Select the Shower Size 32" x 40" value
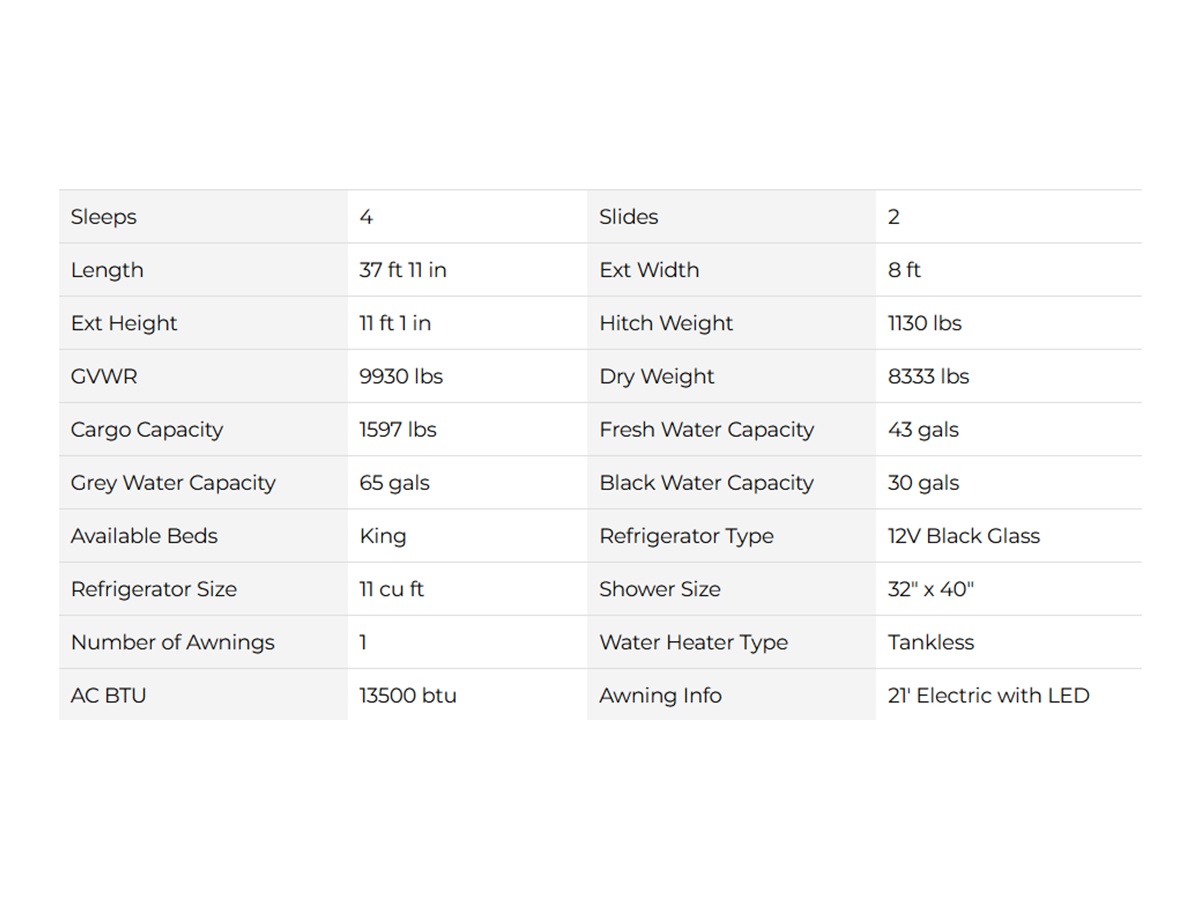 (930, 589)
